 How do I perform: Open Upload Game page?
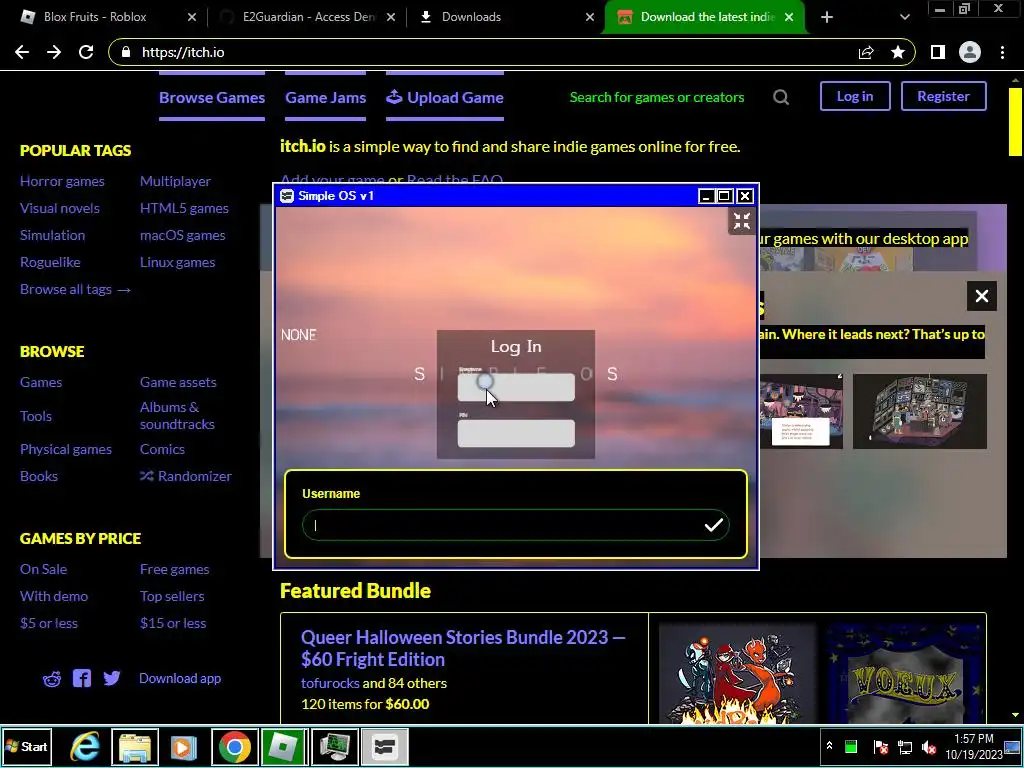(445, 97)
